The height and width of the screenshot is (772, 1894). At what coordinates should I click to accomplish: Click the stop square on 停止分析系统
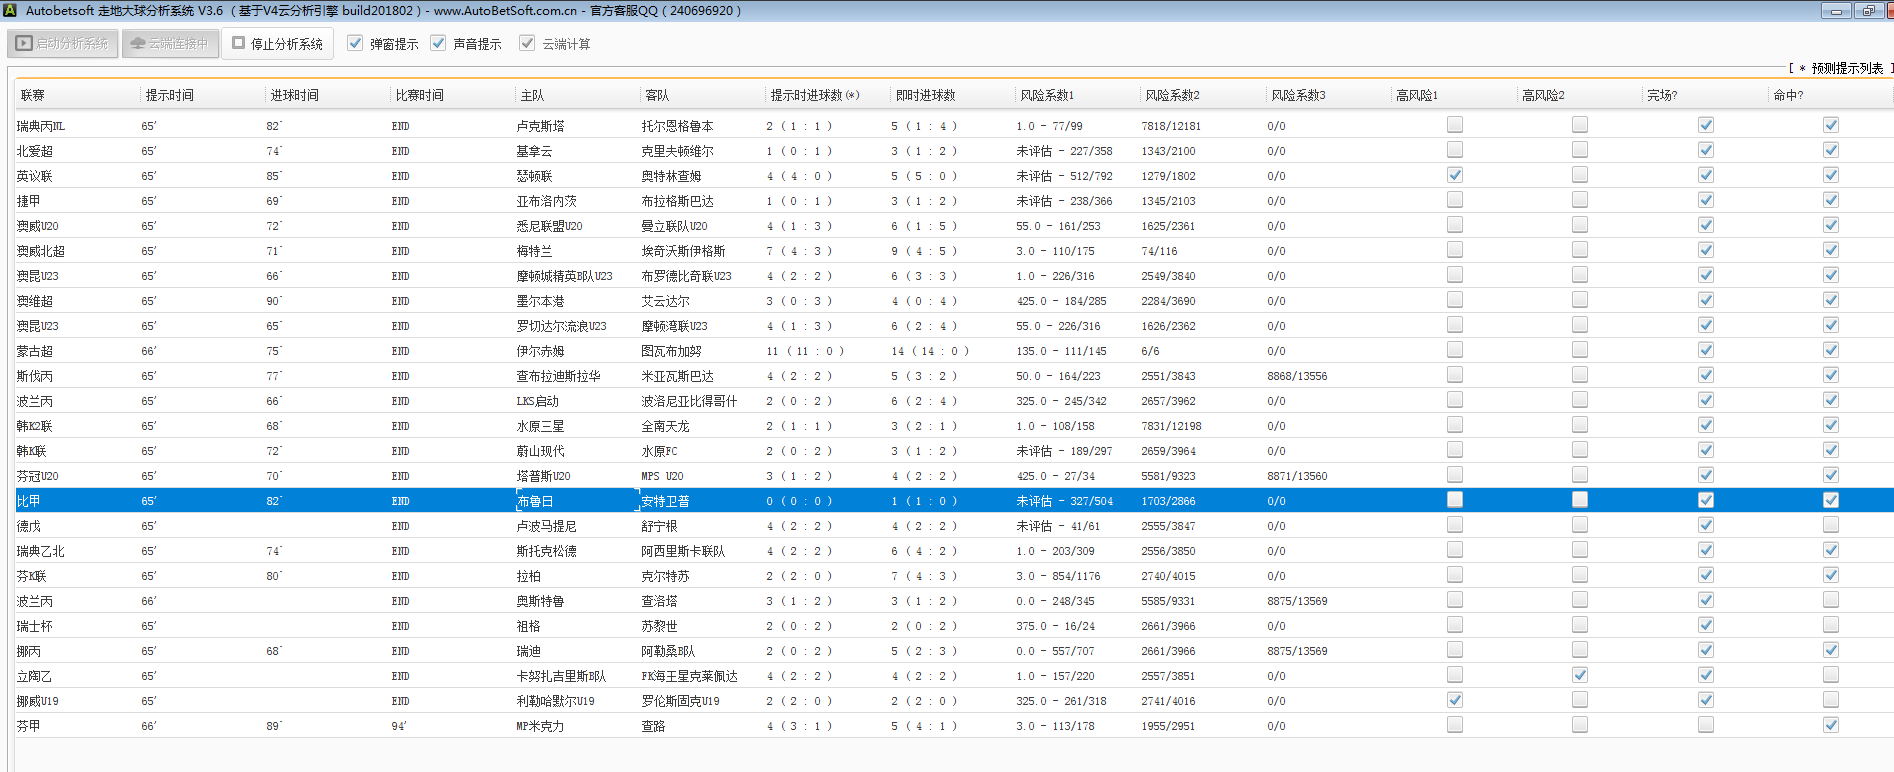tap(238, 43)
